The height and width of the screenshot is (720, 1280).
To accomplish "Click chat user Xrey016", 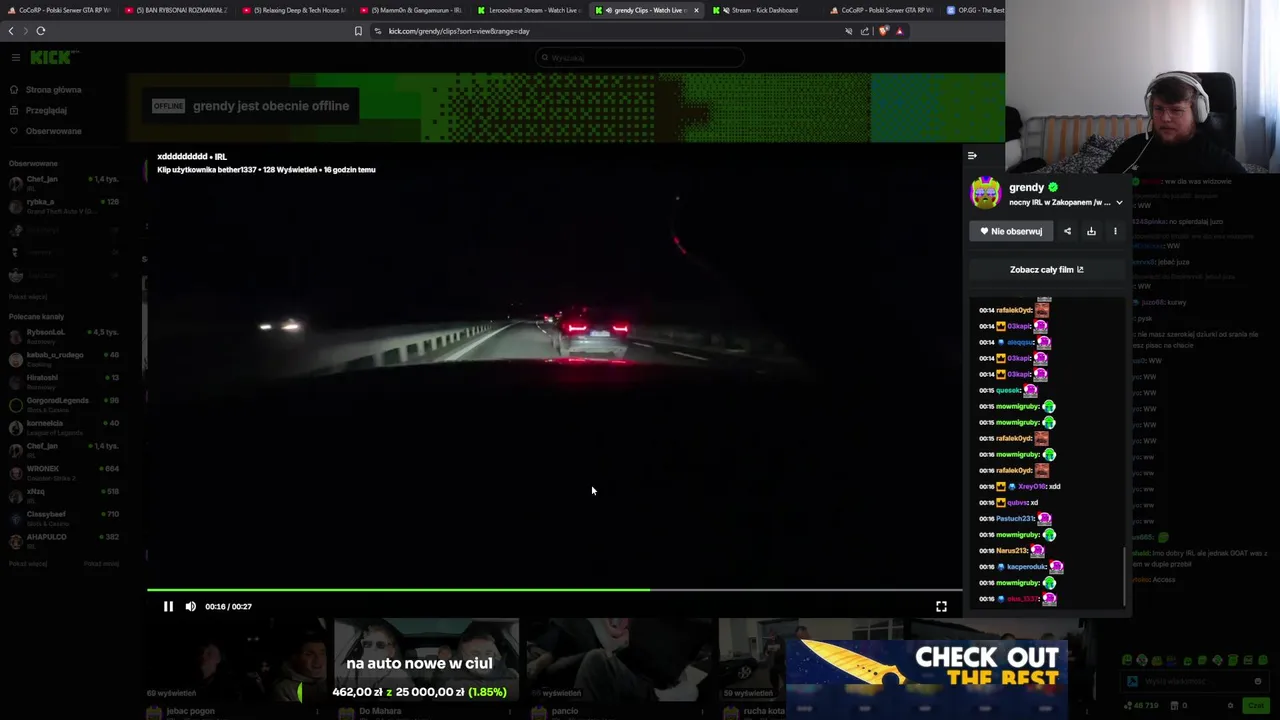I will (1033, 486).
